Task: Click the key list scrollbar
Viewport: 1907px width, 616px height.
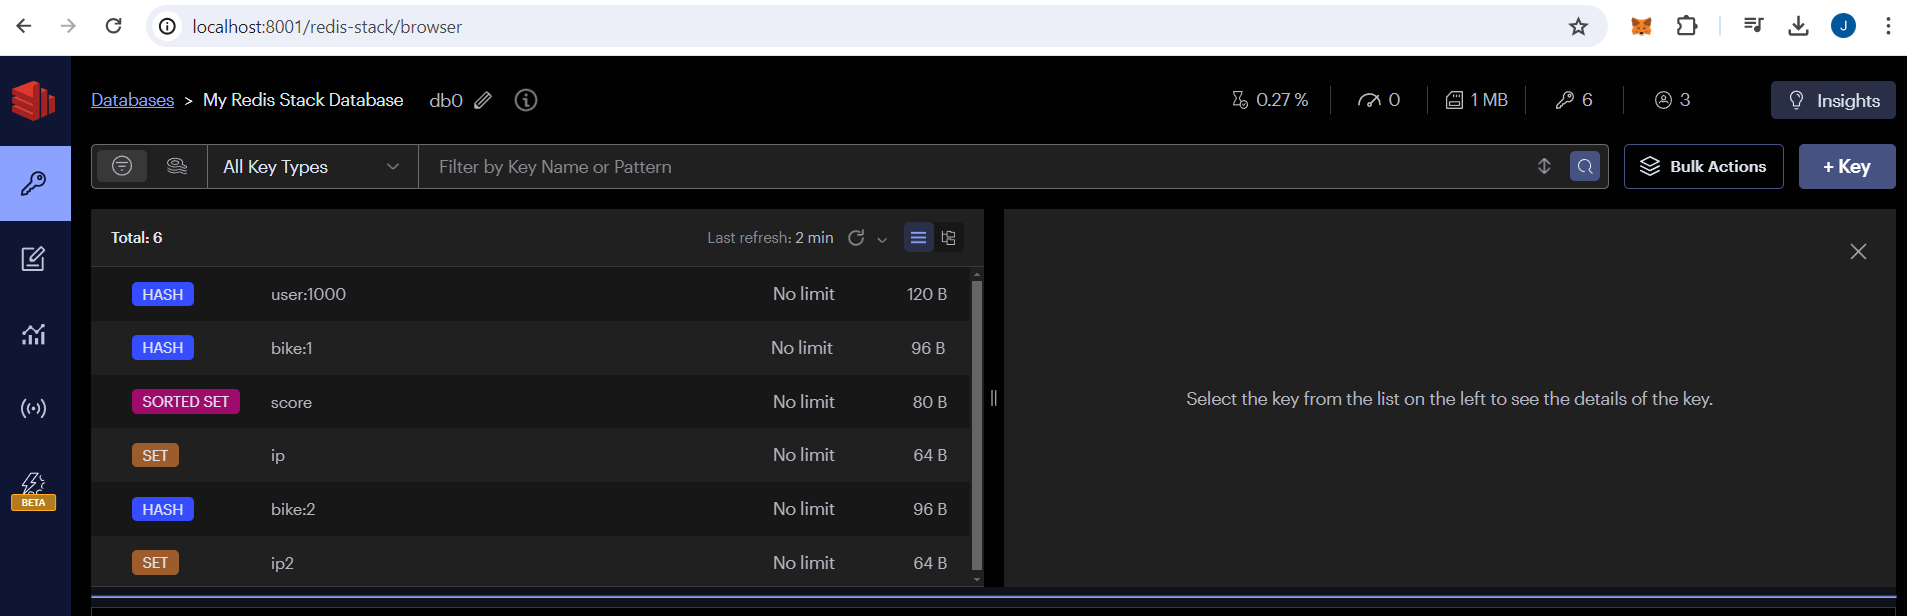Action: pos(977,425)
